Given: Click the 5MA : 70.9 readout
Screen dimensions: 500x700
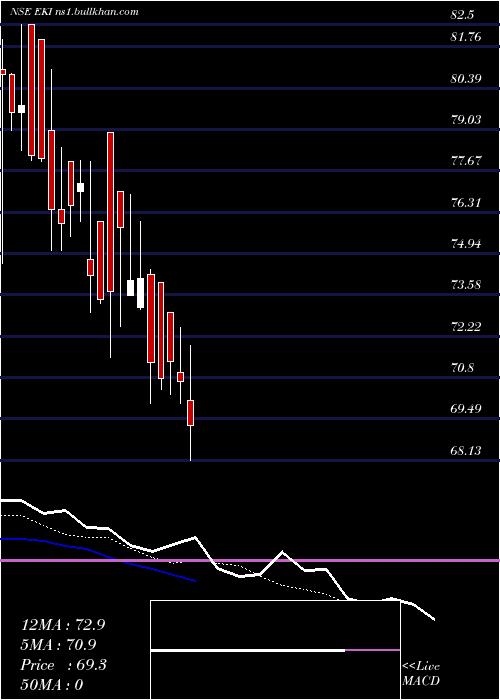Looking at the screenshot, I should tap(58, 645).
